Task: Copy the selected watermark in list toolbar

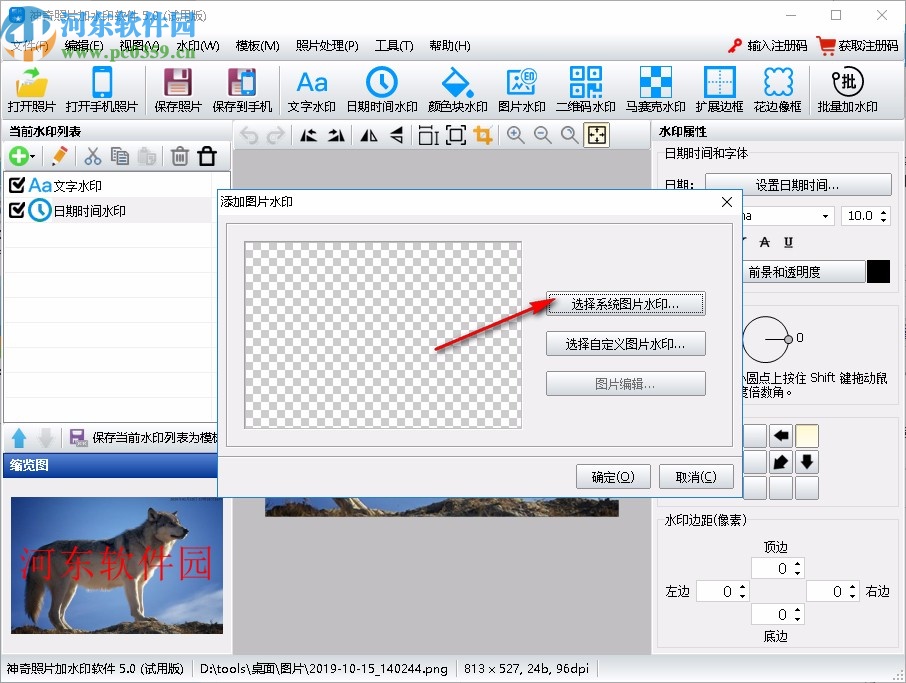Action: tap(120, 156)
